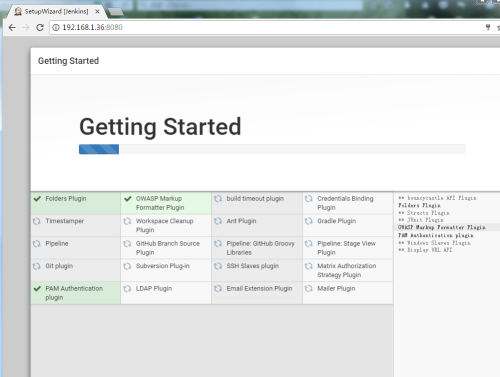Select the Mailer Plugin text

point(336,289)
